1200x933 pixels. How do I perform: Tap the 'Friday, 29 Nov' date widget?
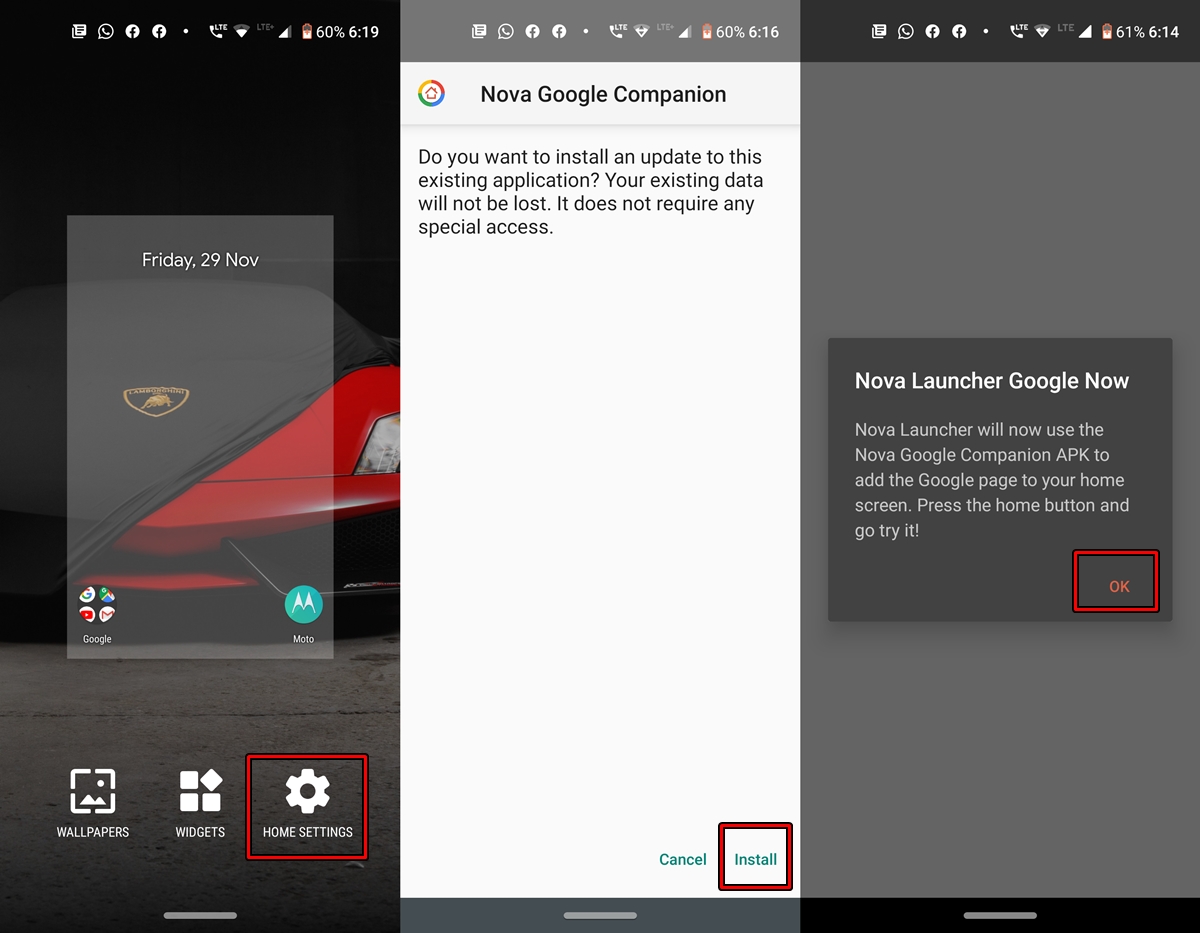point(200,260)
